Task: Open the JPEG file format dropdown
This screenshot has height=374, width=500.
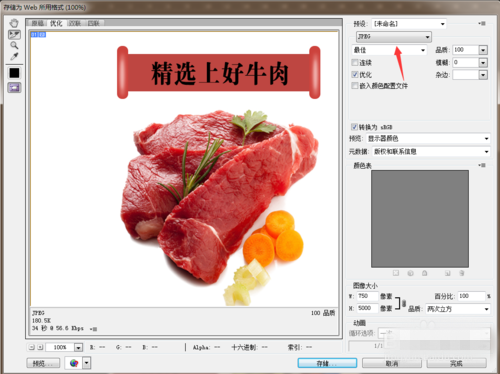Action: click(x=394, y=37)
